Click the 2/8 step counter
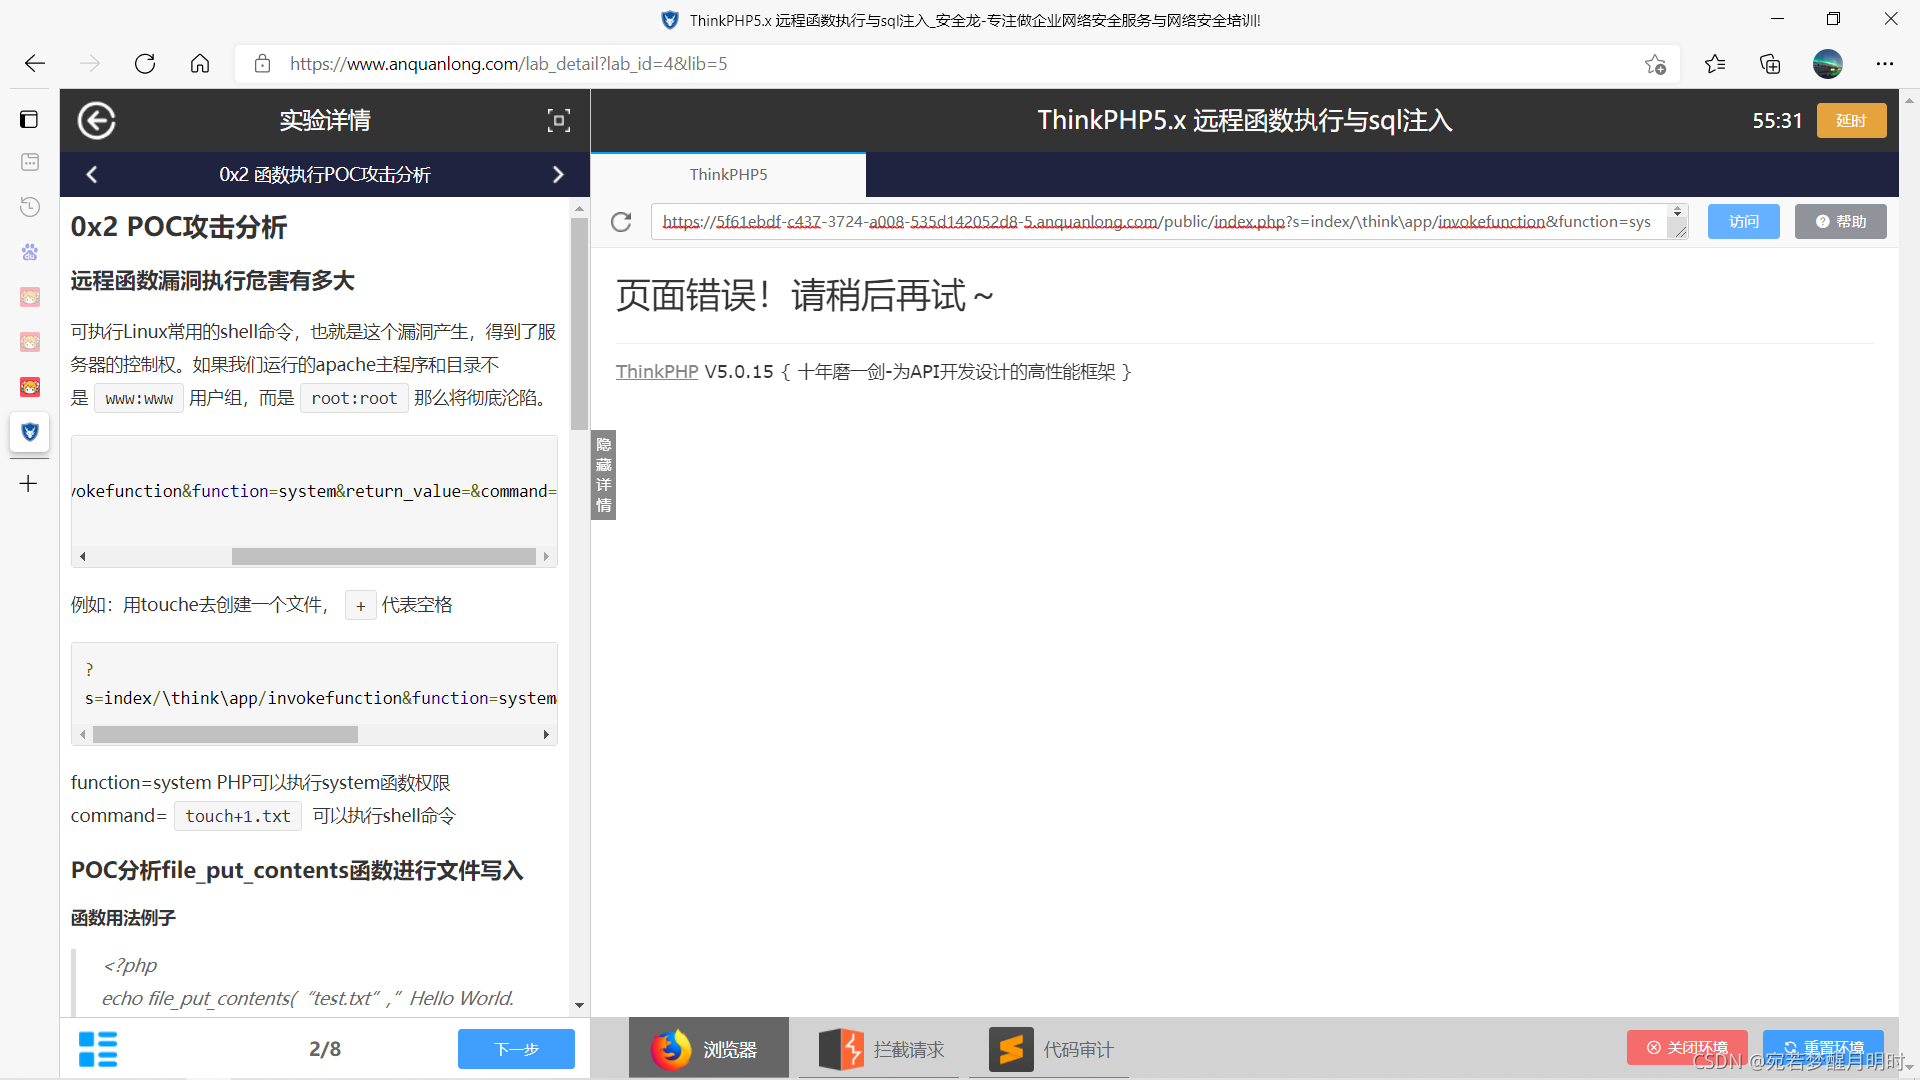 [325, 1049]
